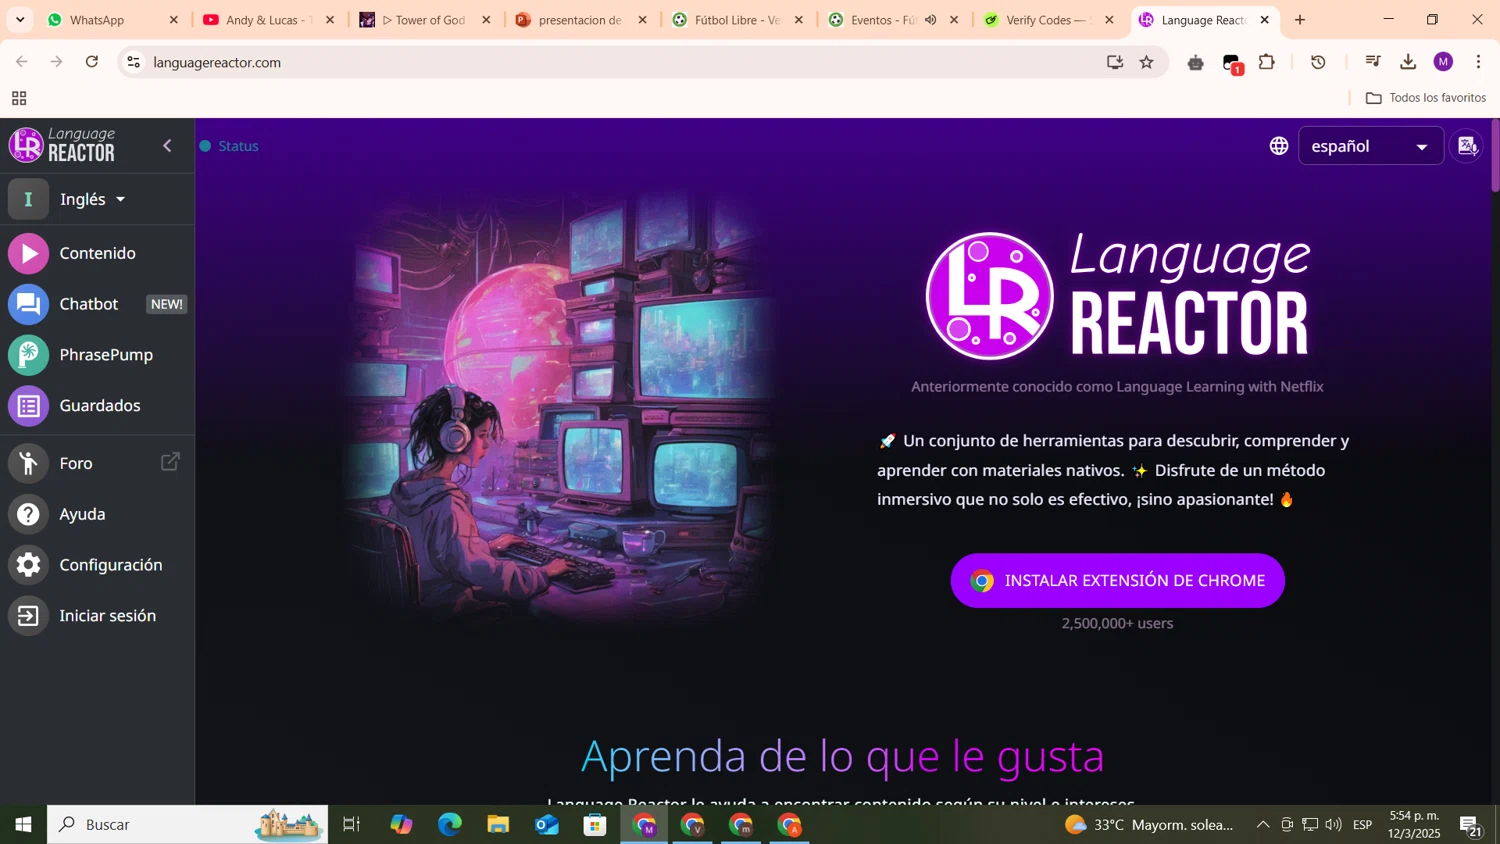Open the Contenido play icon

coord(28,253)
